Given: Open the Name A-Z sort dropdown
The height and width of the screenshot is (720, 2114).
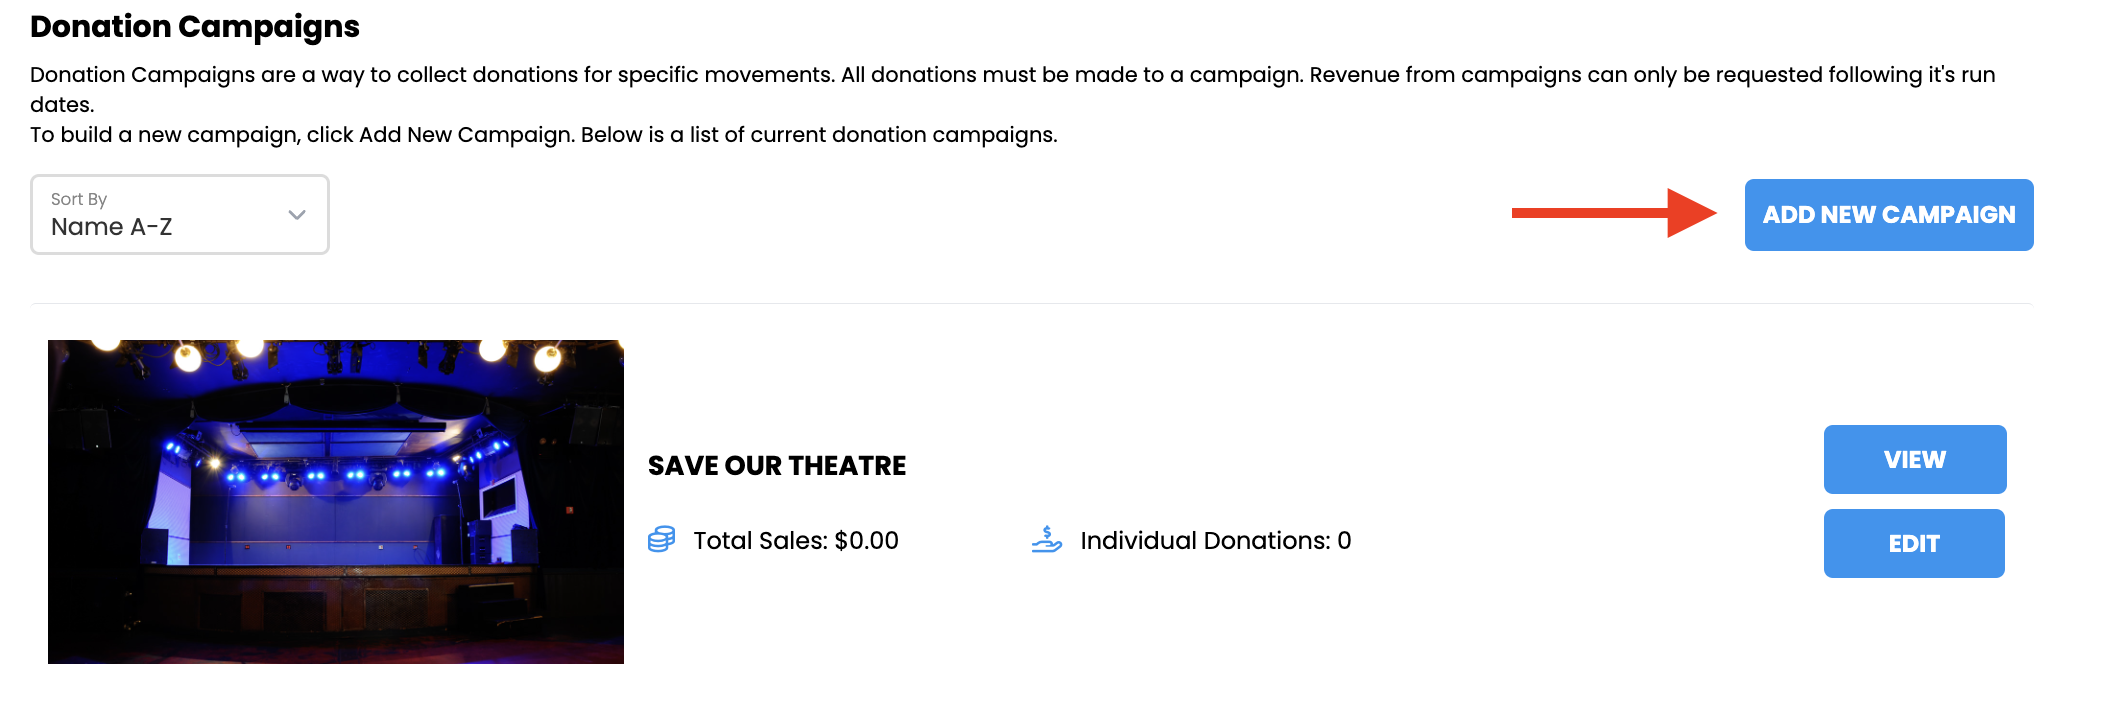Looking at the screenshot, I should pos(180,215).
